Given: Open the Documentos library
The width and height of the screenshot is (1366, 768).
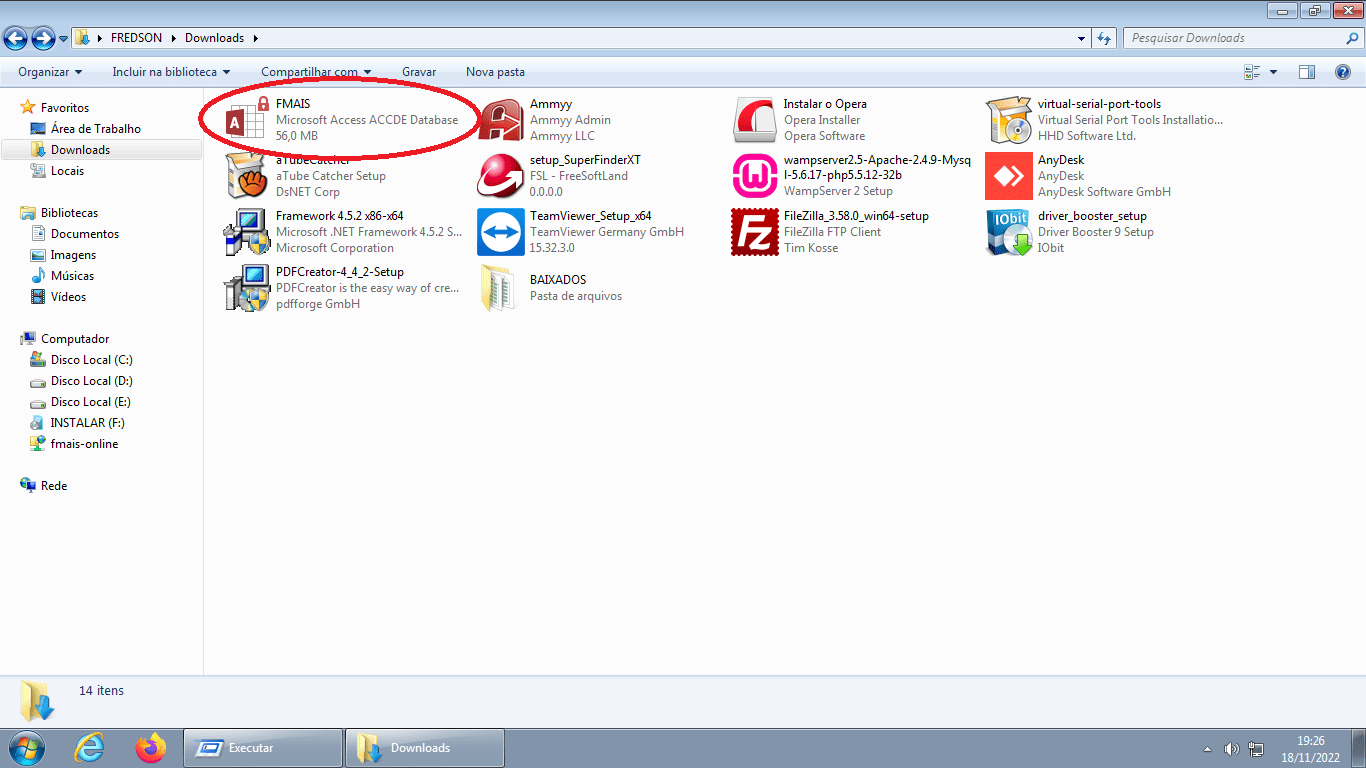Looking at the screenshot, I should [85, 234].
